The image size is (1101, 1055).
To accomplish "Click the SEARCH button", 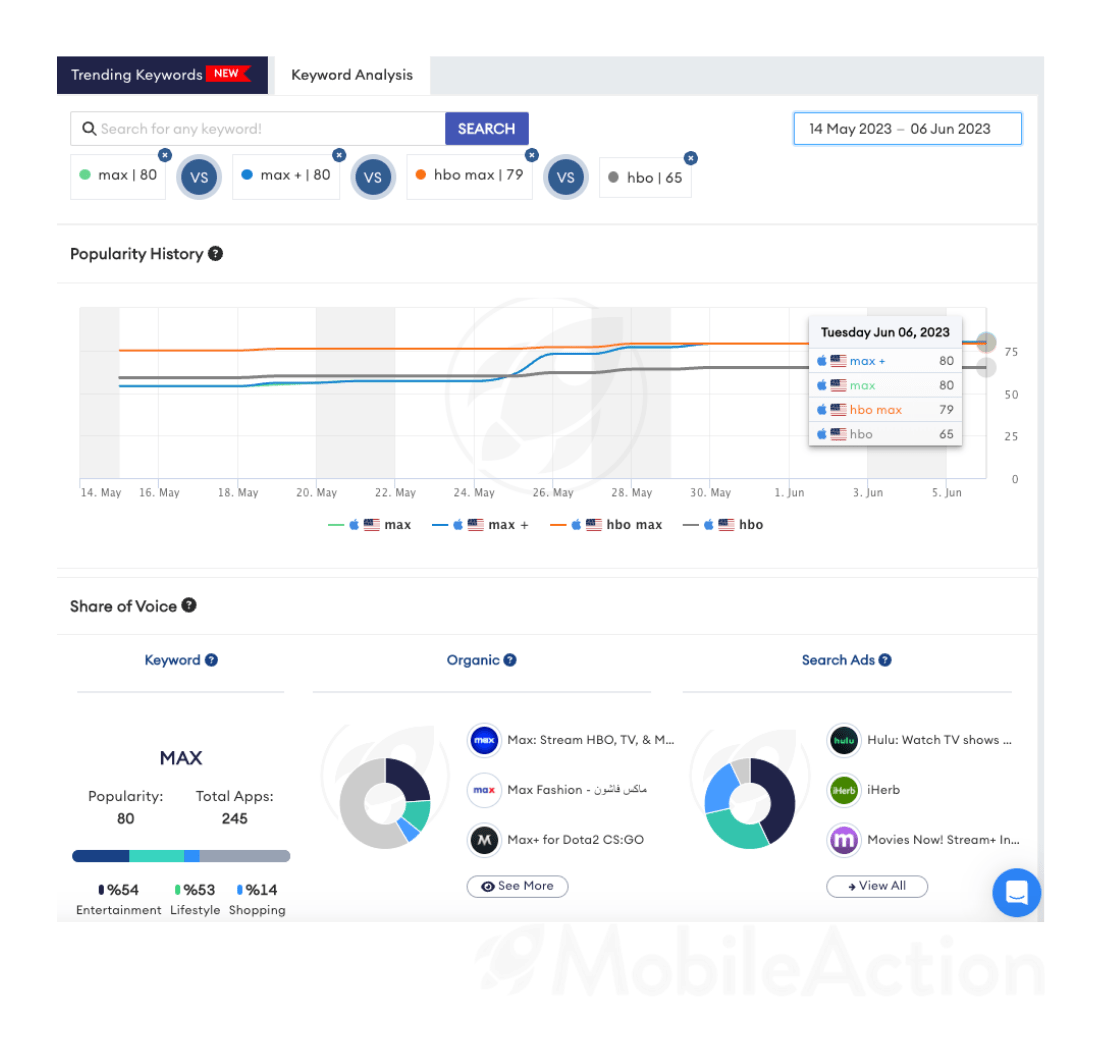I will [487, 129].
